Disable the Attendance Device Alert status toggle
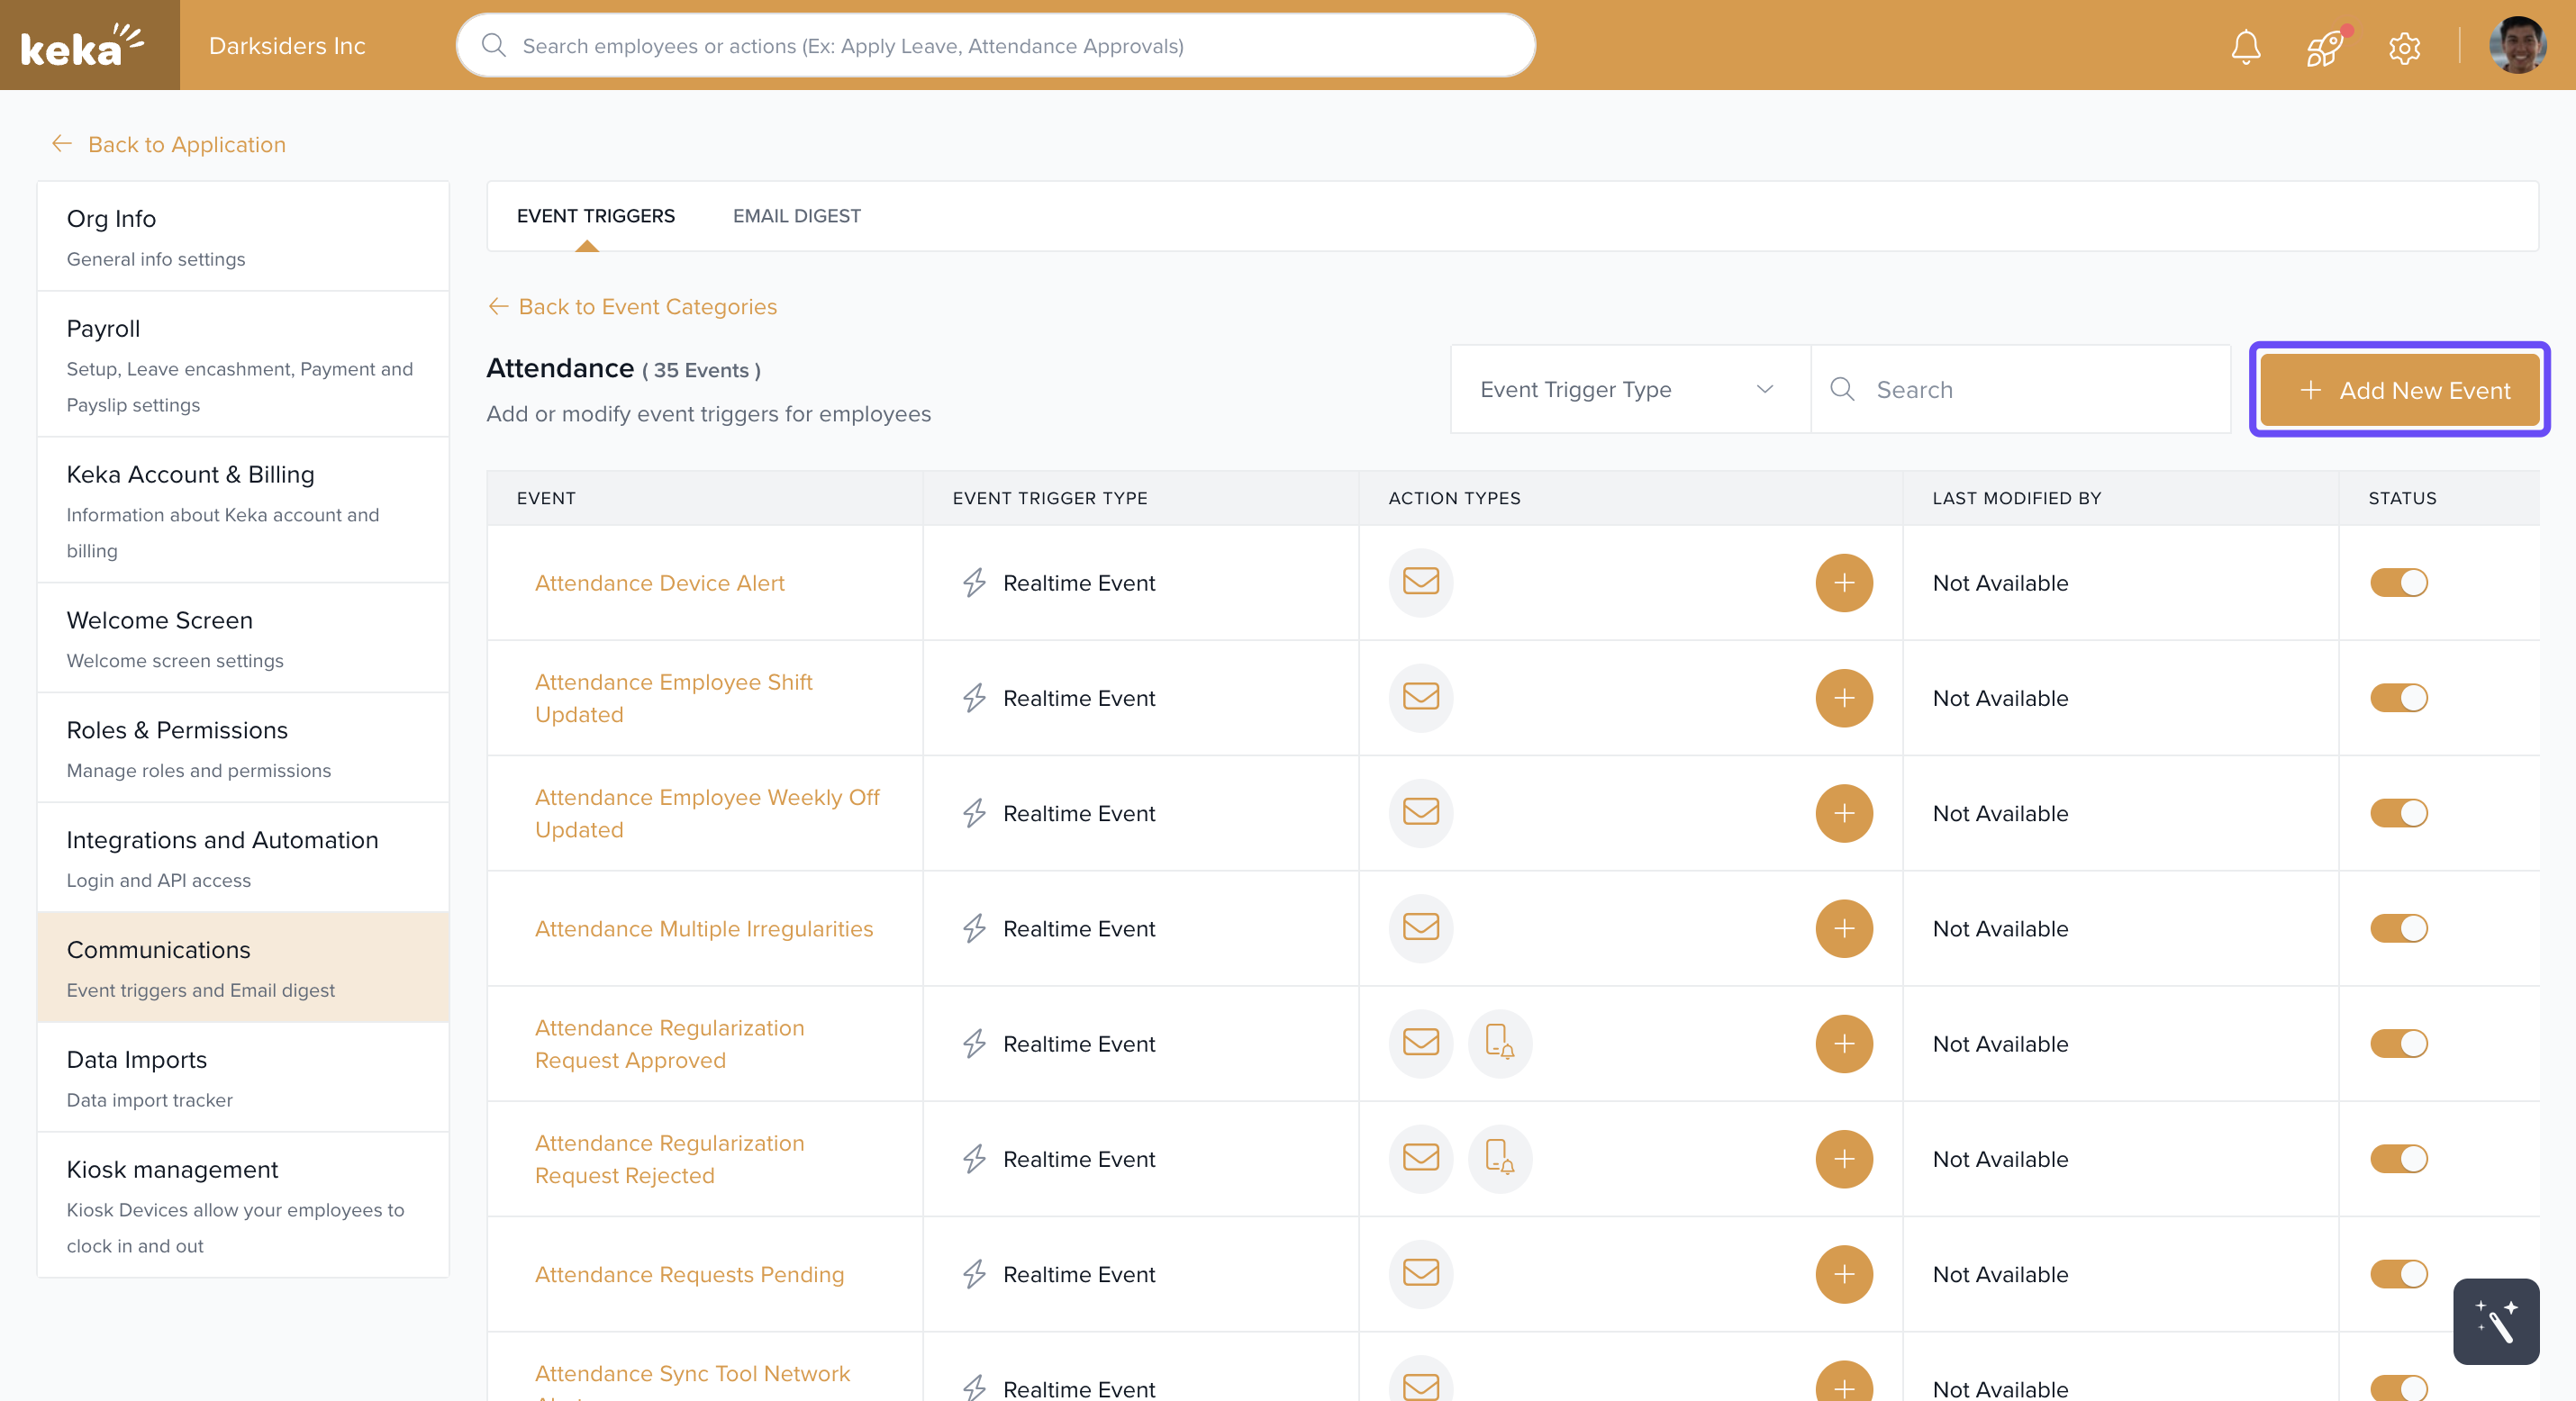This screenshot has width=2576, height=1401. click(2397, 582)
